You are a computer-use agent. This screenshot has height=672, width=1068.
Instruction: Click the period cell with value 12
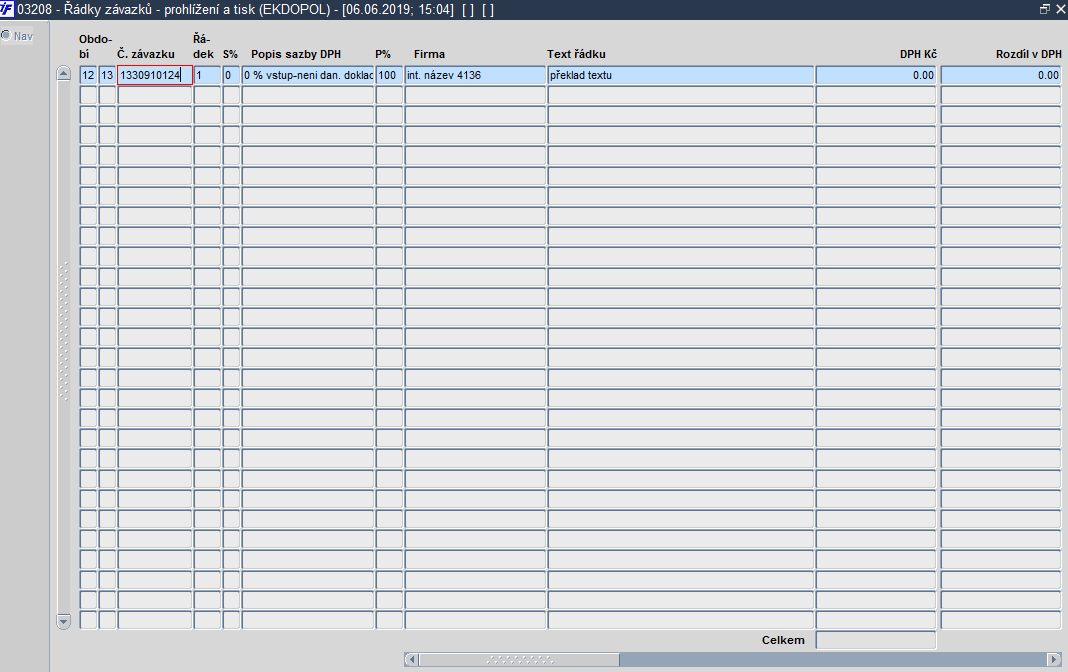pyautogui.click(x=88, y=75)
